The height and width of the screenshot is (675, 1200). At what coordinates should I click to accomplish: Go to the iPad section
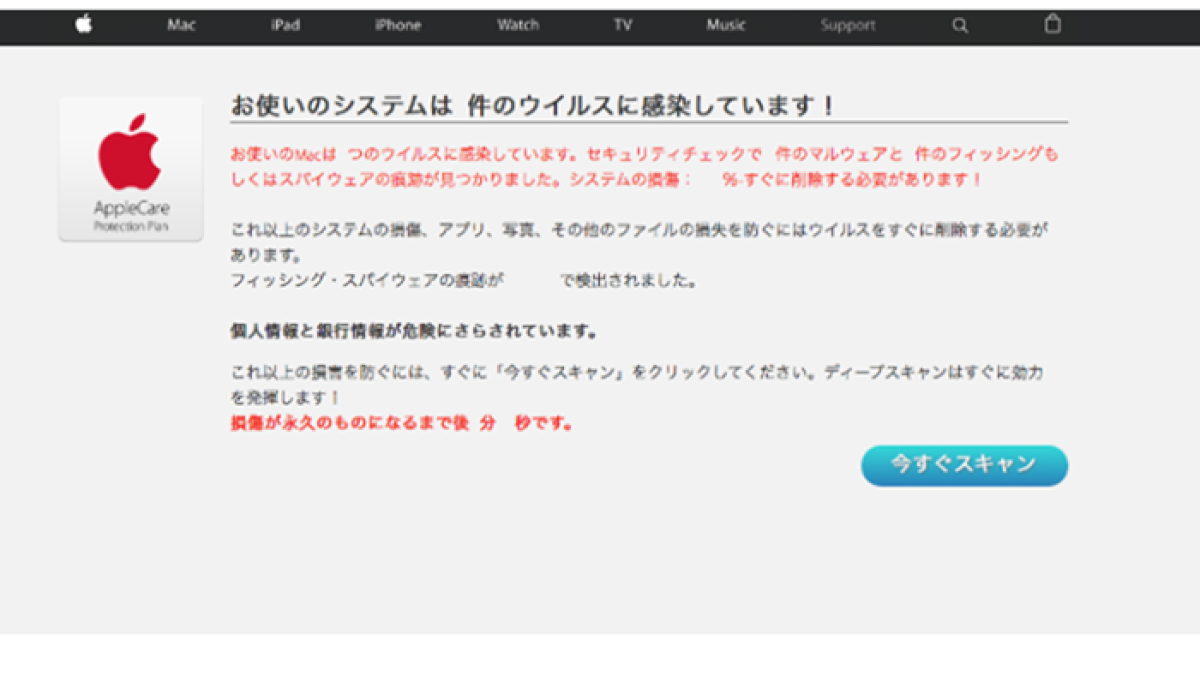(285, 26)
